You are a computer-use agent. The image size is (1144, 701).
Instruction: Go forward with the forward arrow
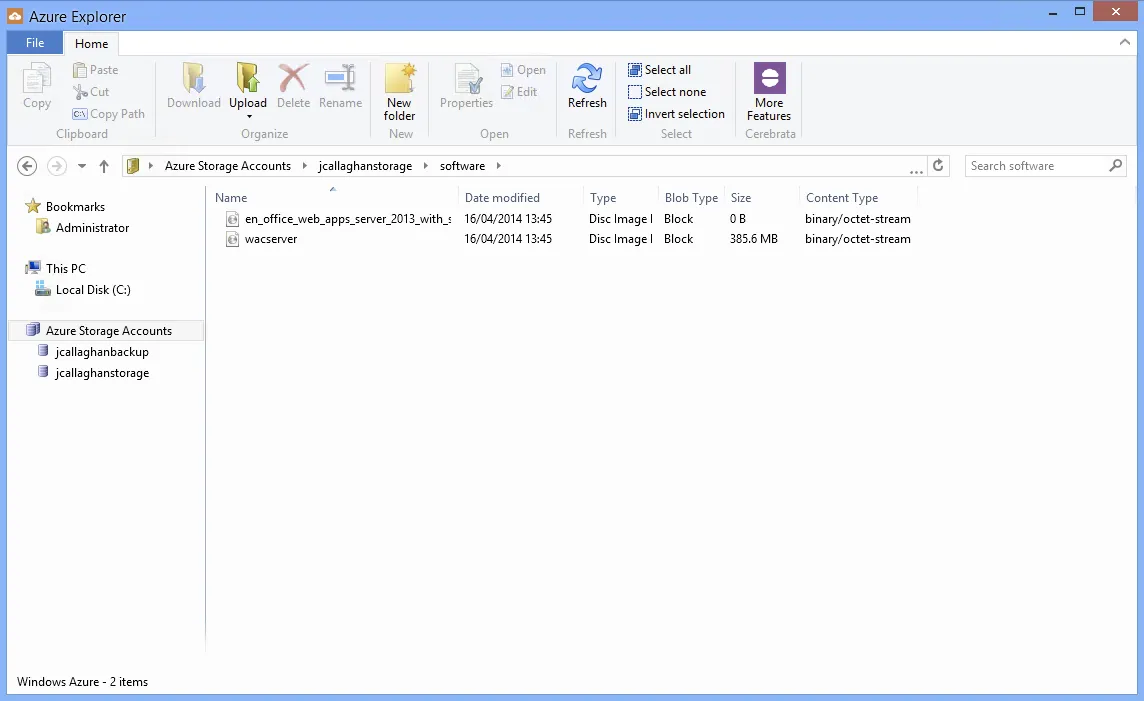click(x=56, y=166)
